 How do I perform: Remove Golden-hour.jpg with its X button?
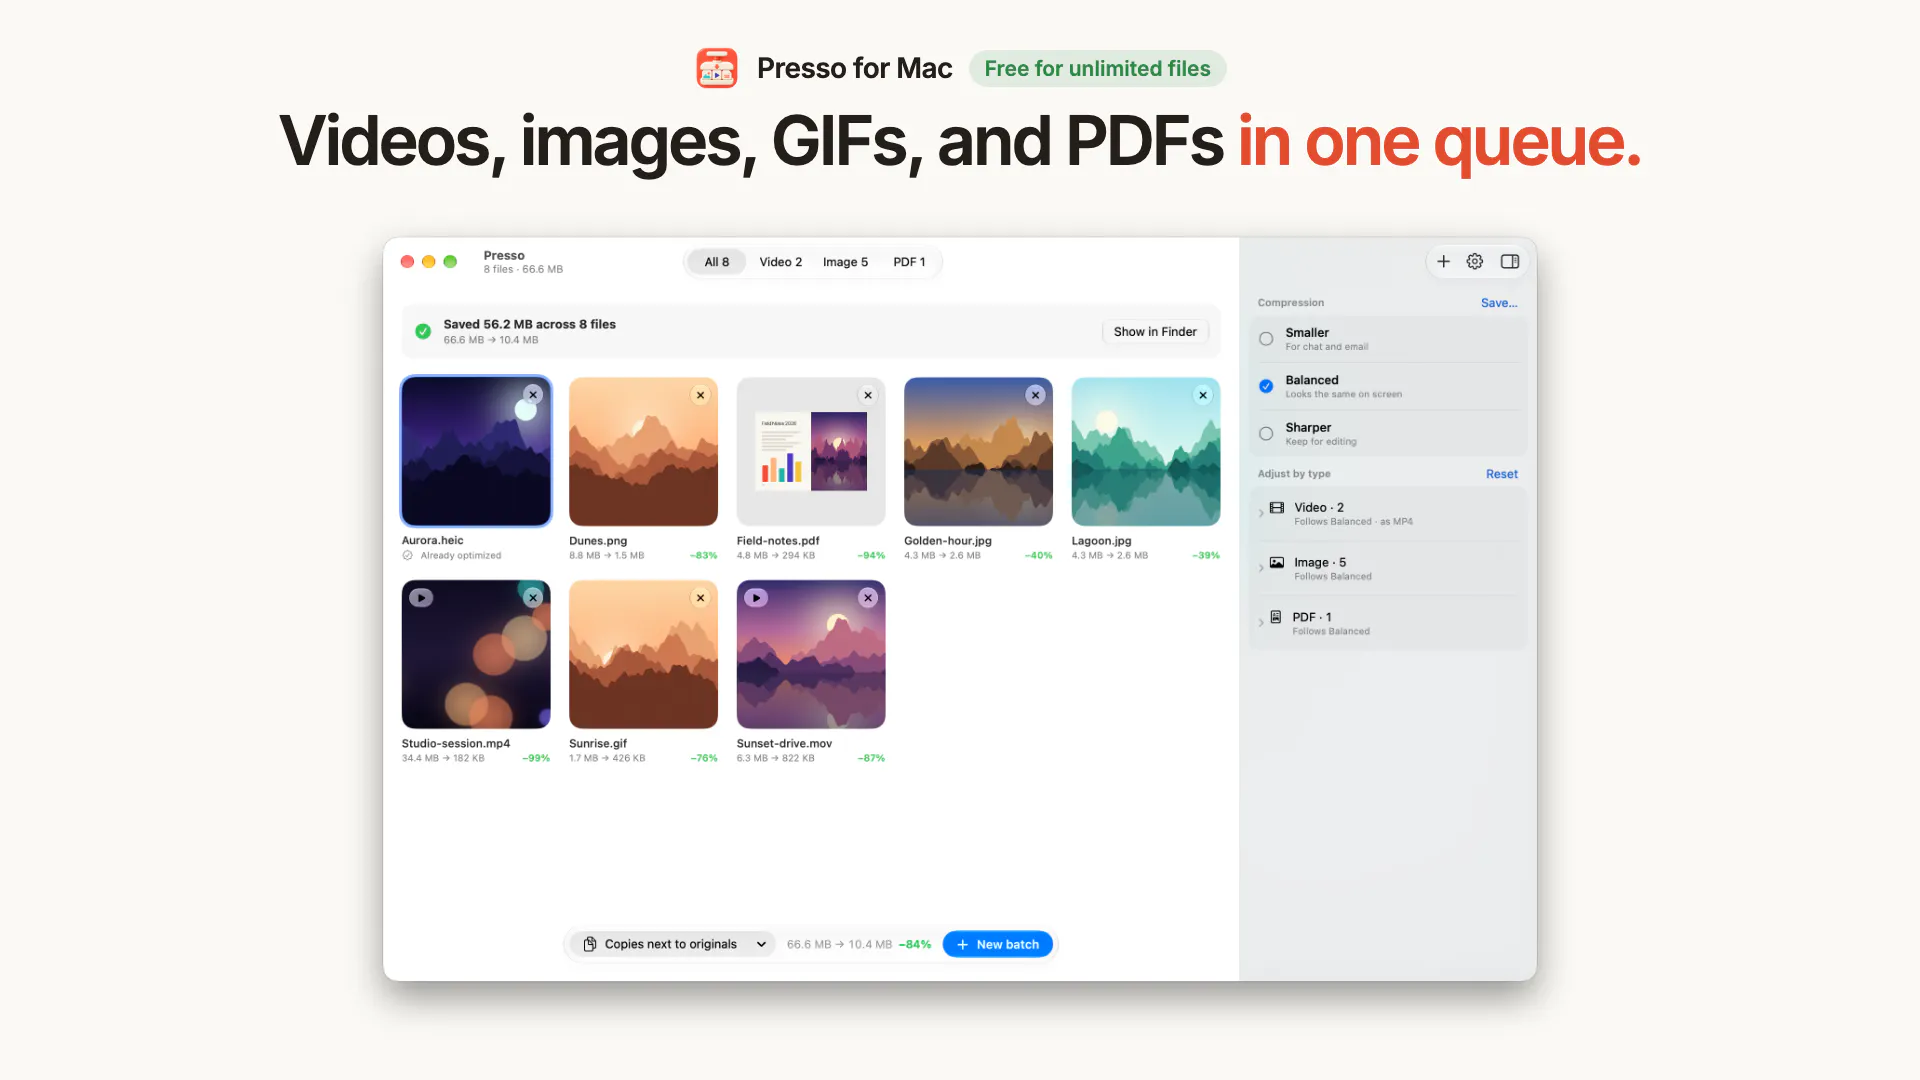[x=1036, y=395]
